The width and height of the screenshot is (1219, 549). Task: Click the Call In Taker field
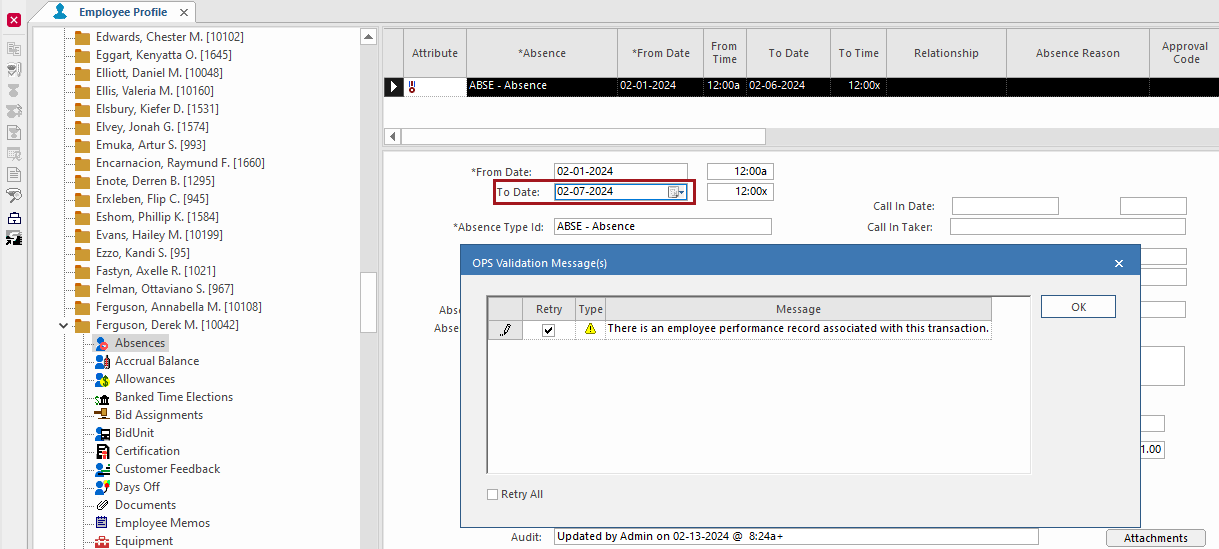(1068, 227)
